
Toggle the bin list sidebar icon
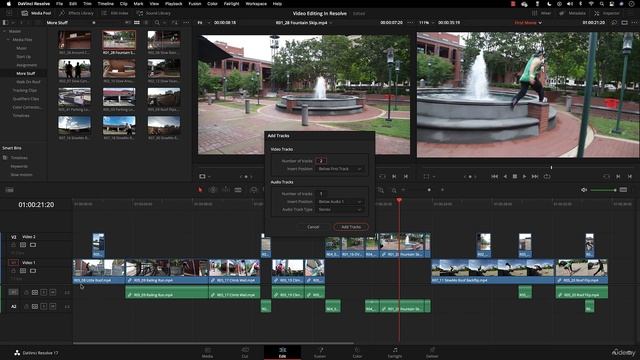tap(5, 22)
